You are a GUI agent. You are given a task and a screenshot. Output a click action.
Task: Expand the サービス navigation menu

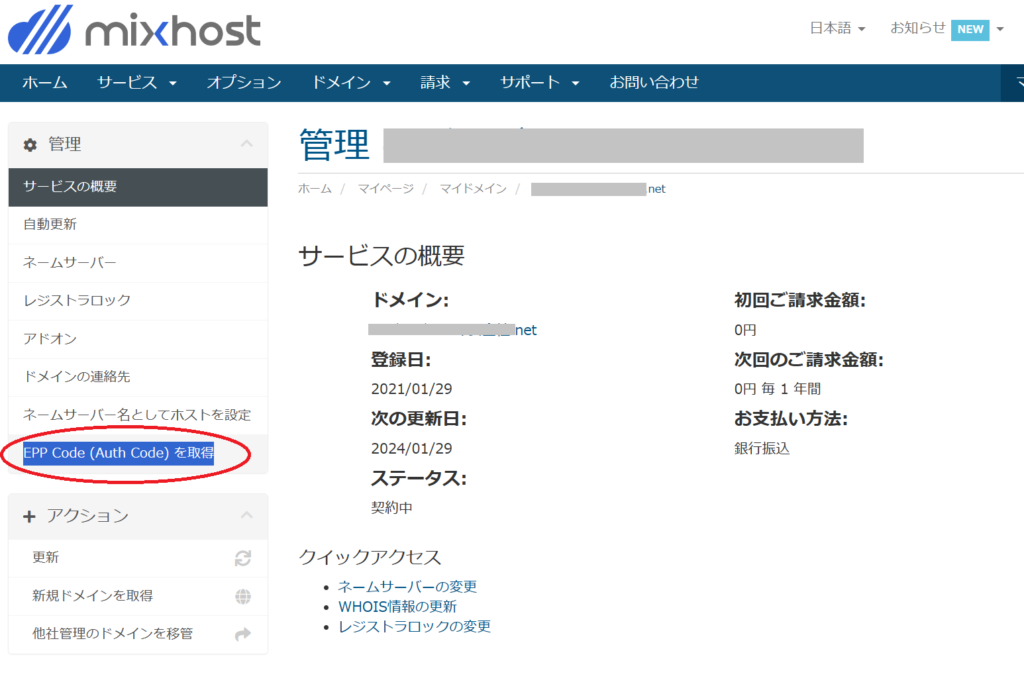136,83
